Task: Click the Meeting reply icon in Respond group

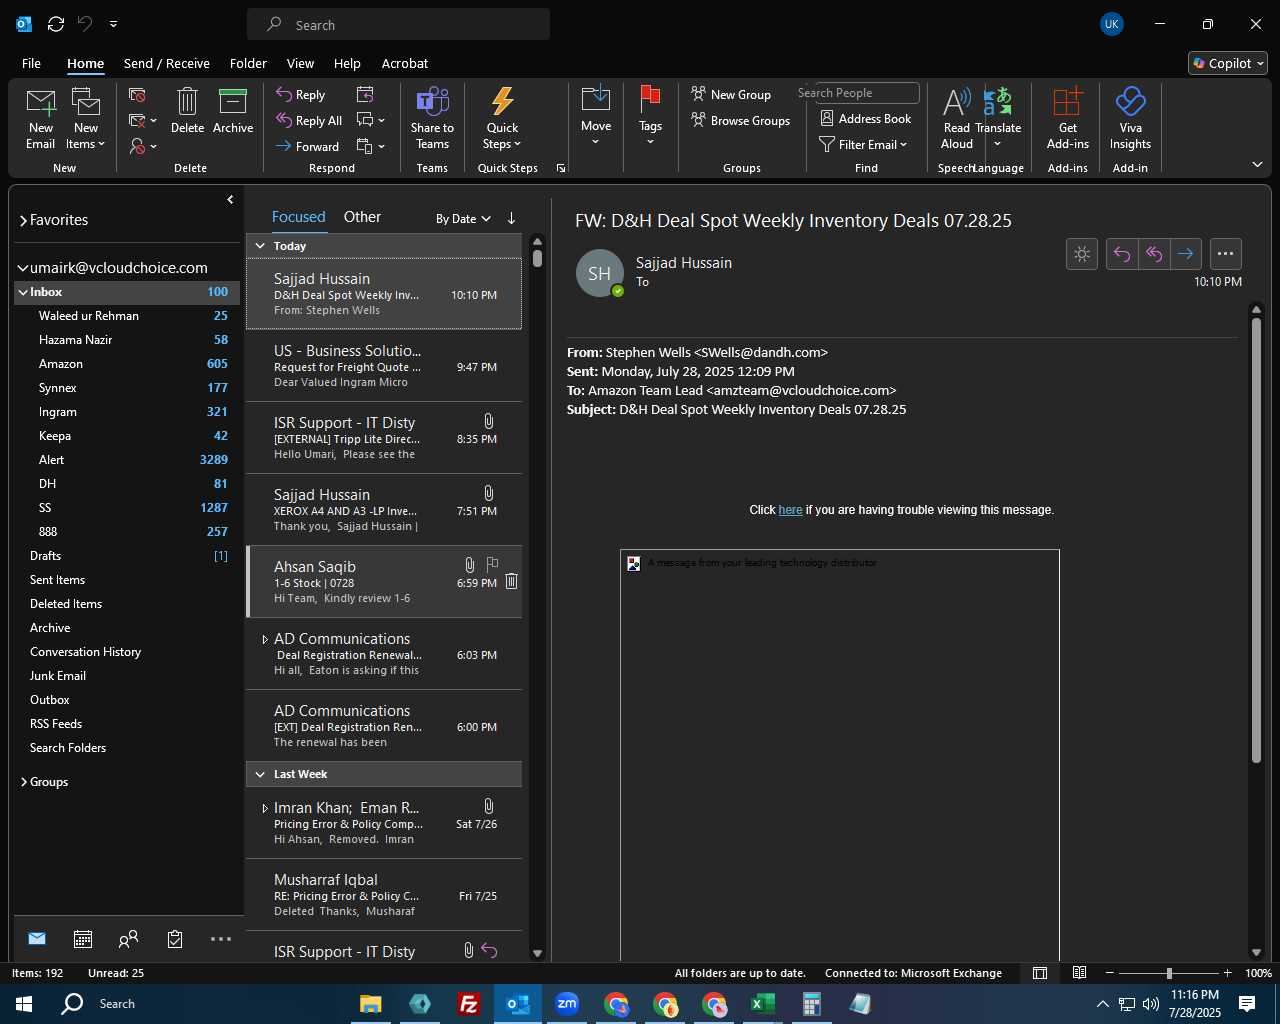Action: click(365, 94)
